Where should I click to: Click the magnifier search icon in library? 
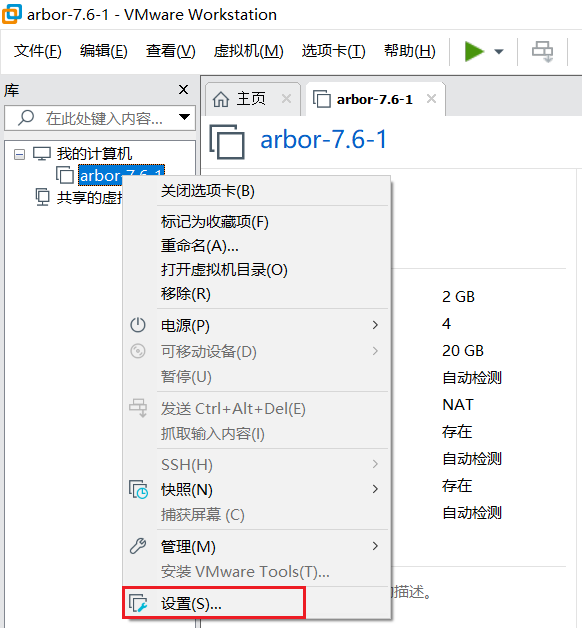(x=26, y=118)
